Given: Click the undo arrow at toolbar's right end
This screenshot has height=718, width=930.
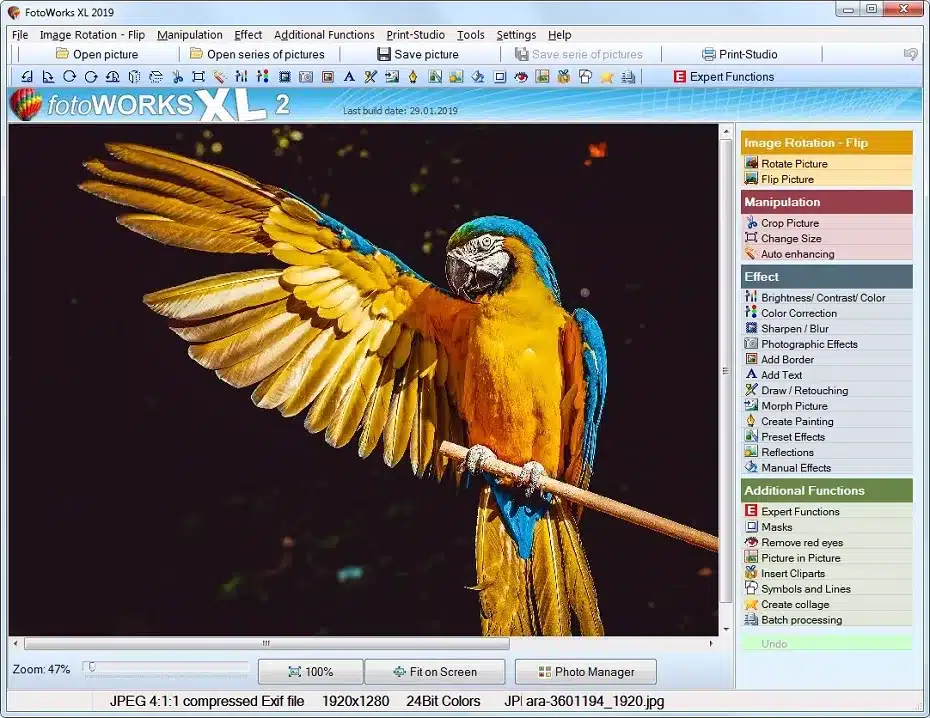Looking at the screenshot, I should point(910,55).
